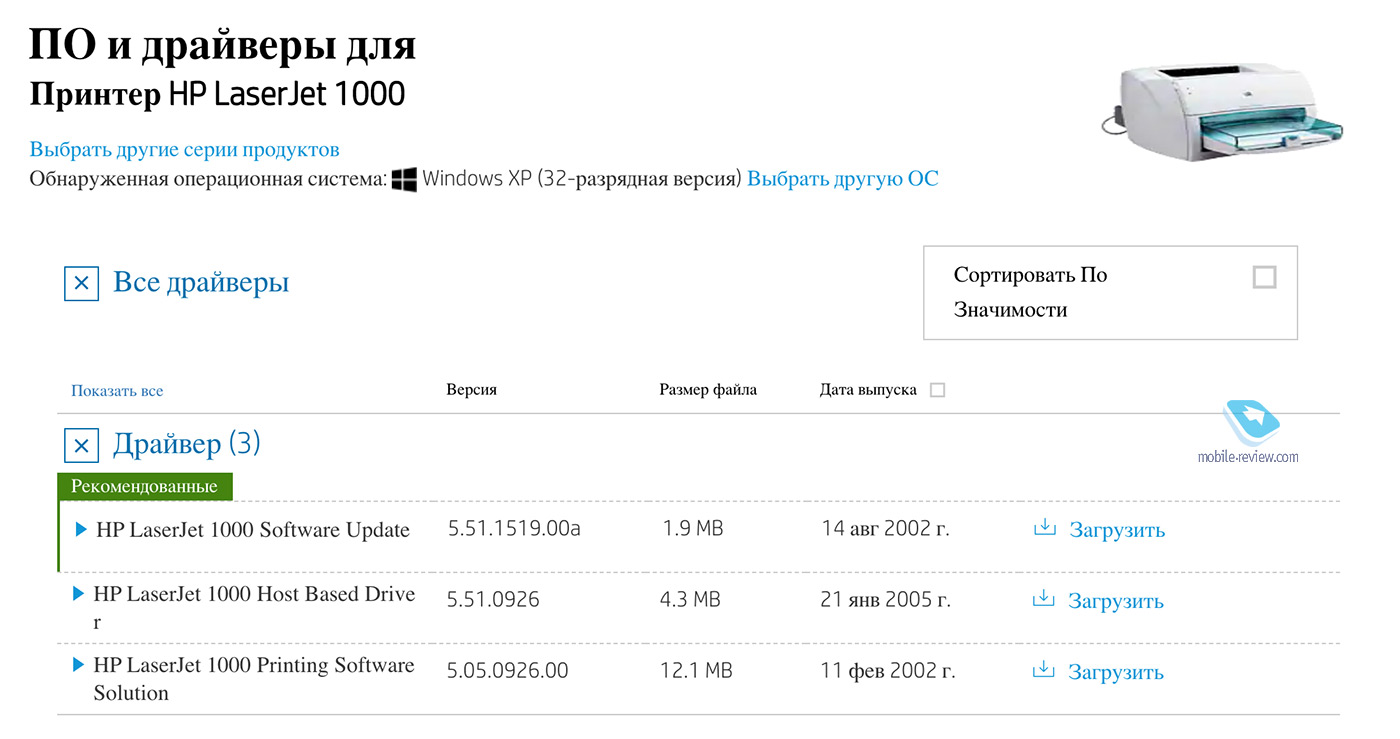
Task: Click file size '12.1 MB'
Action: pyautogui.click(x=696, y=671)
